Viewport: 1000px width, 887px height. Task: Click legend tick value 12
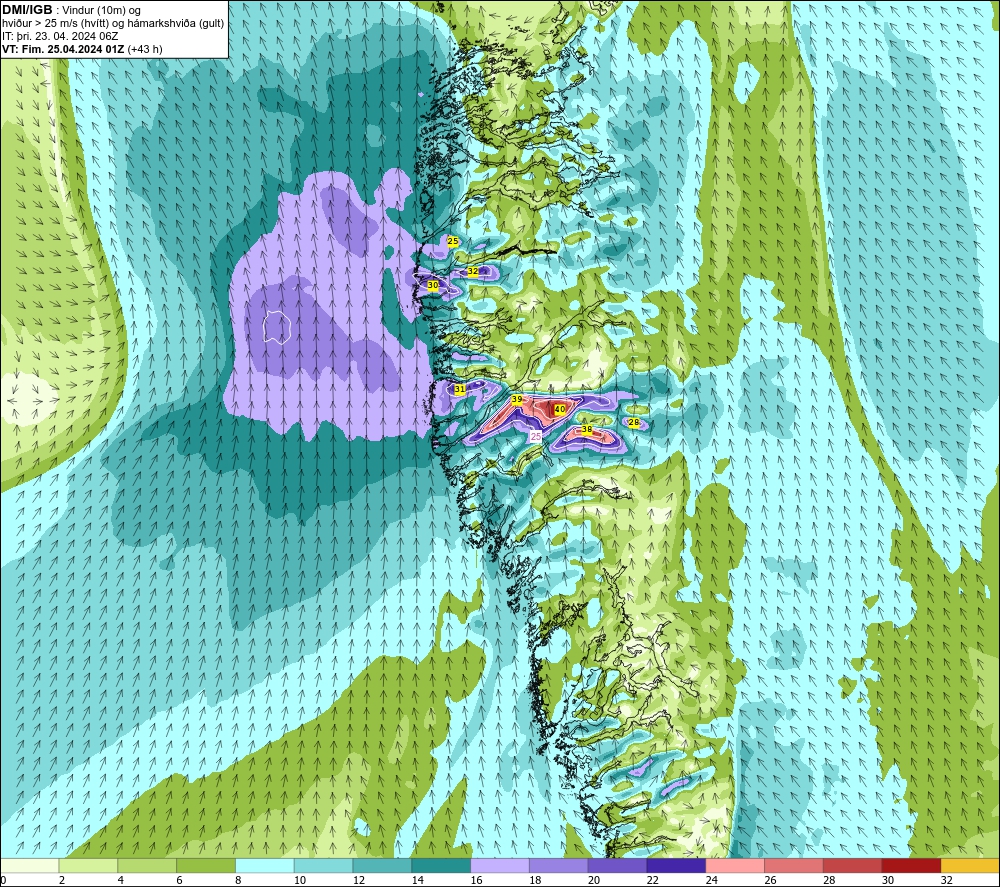358,880
